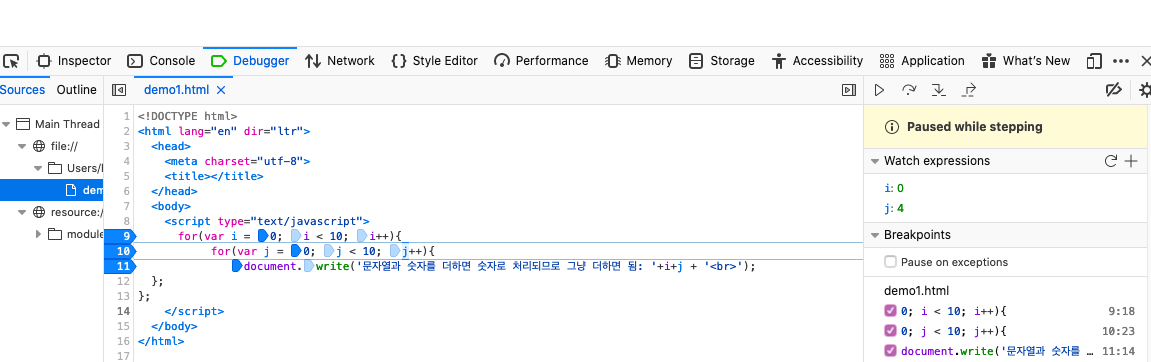The image size is (1151, 362).
Task: Activate the element picker icon
Action: (x=11, y=60)
